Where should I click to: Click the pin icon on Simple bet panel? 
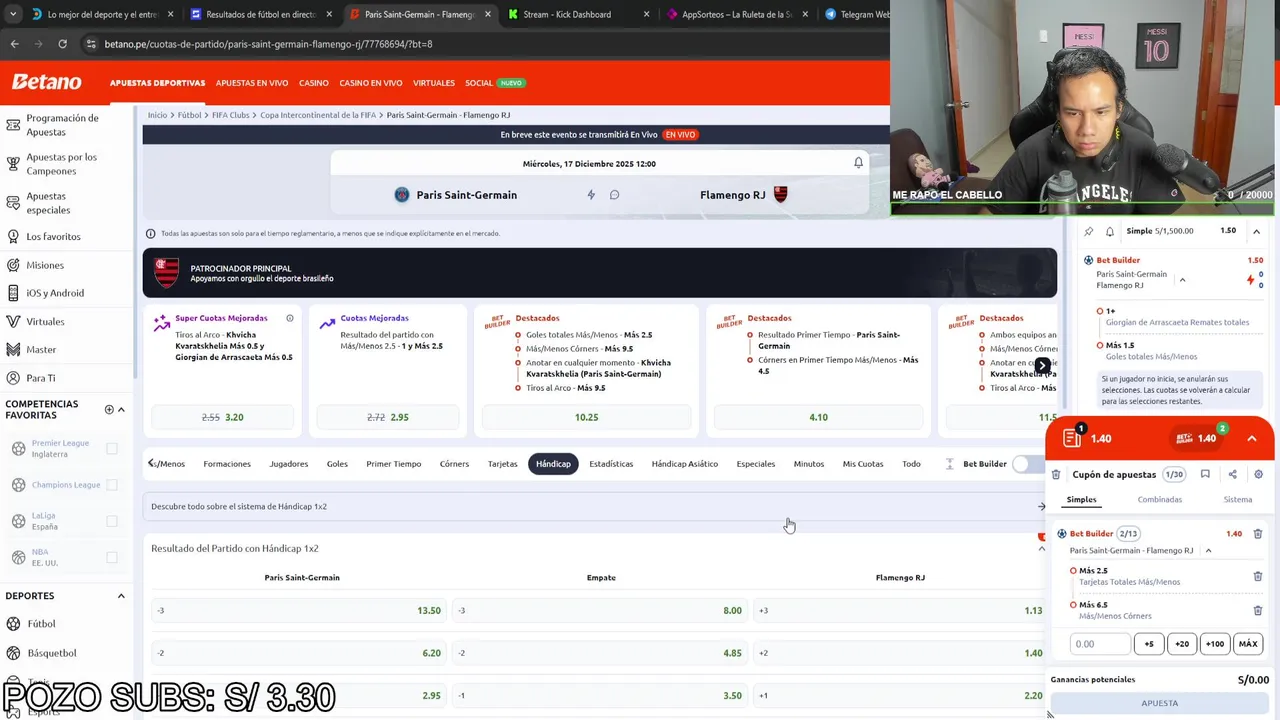(x=1089, y=231)
